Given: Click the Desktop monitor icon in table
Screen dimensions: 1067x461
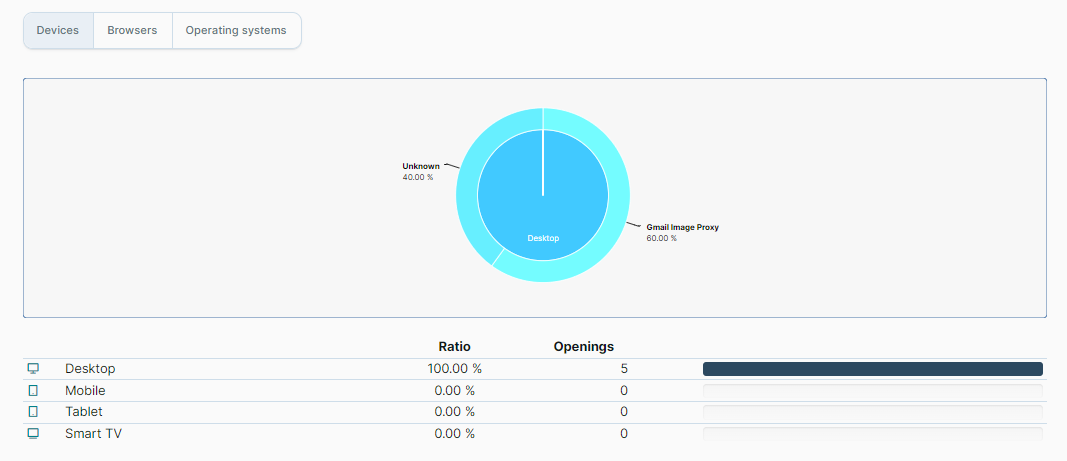Looking at the screenshot, I should click(x=33, y=369).
